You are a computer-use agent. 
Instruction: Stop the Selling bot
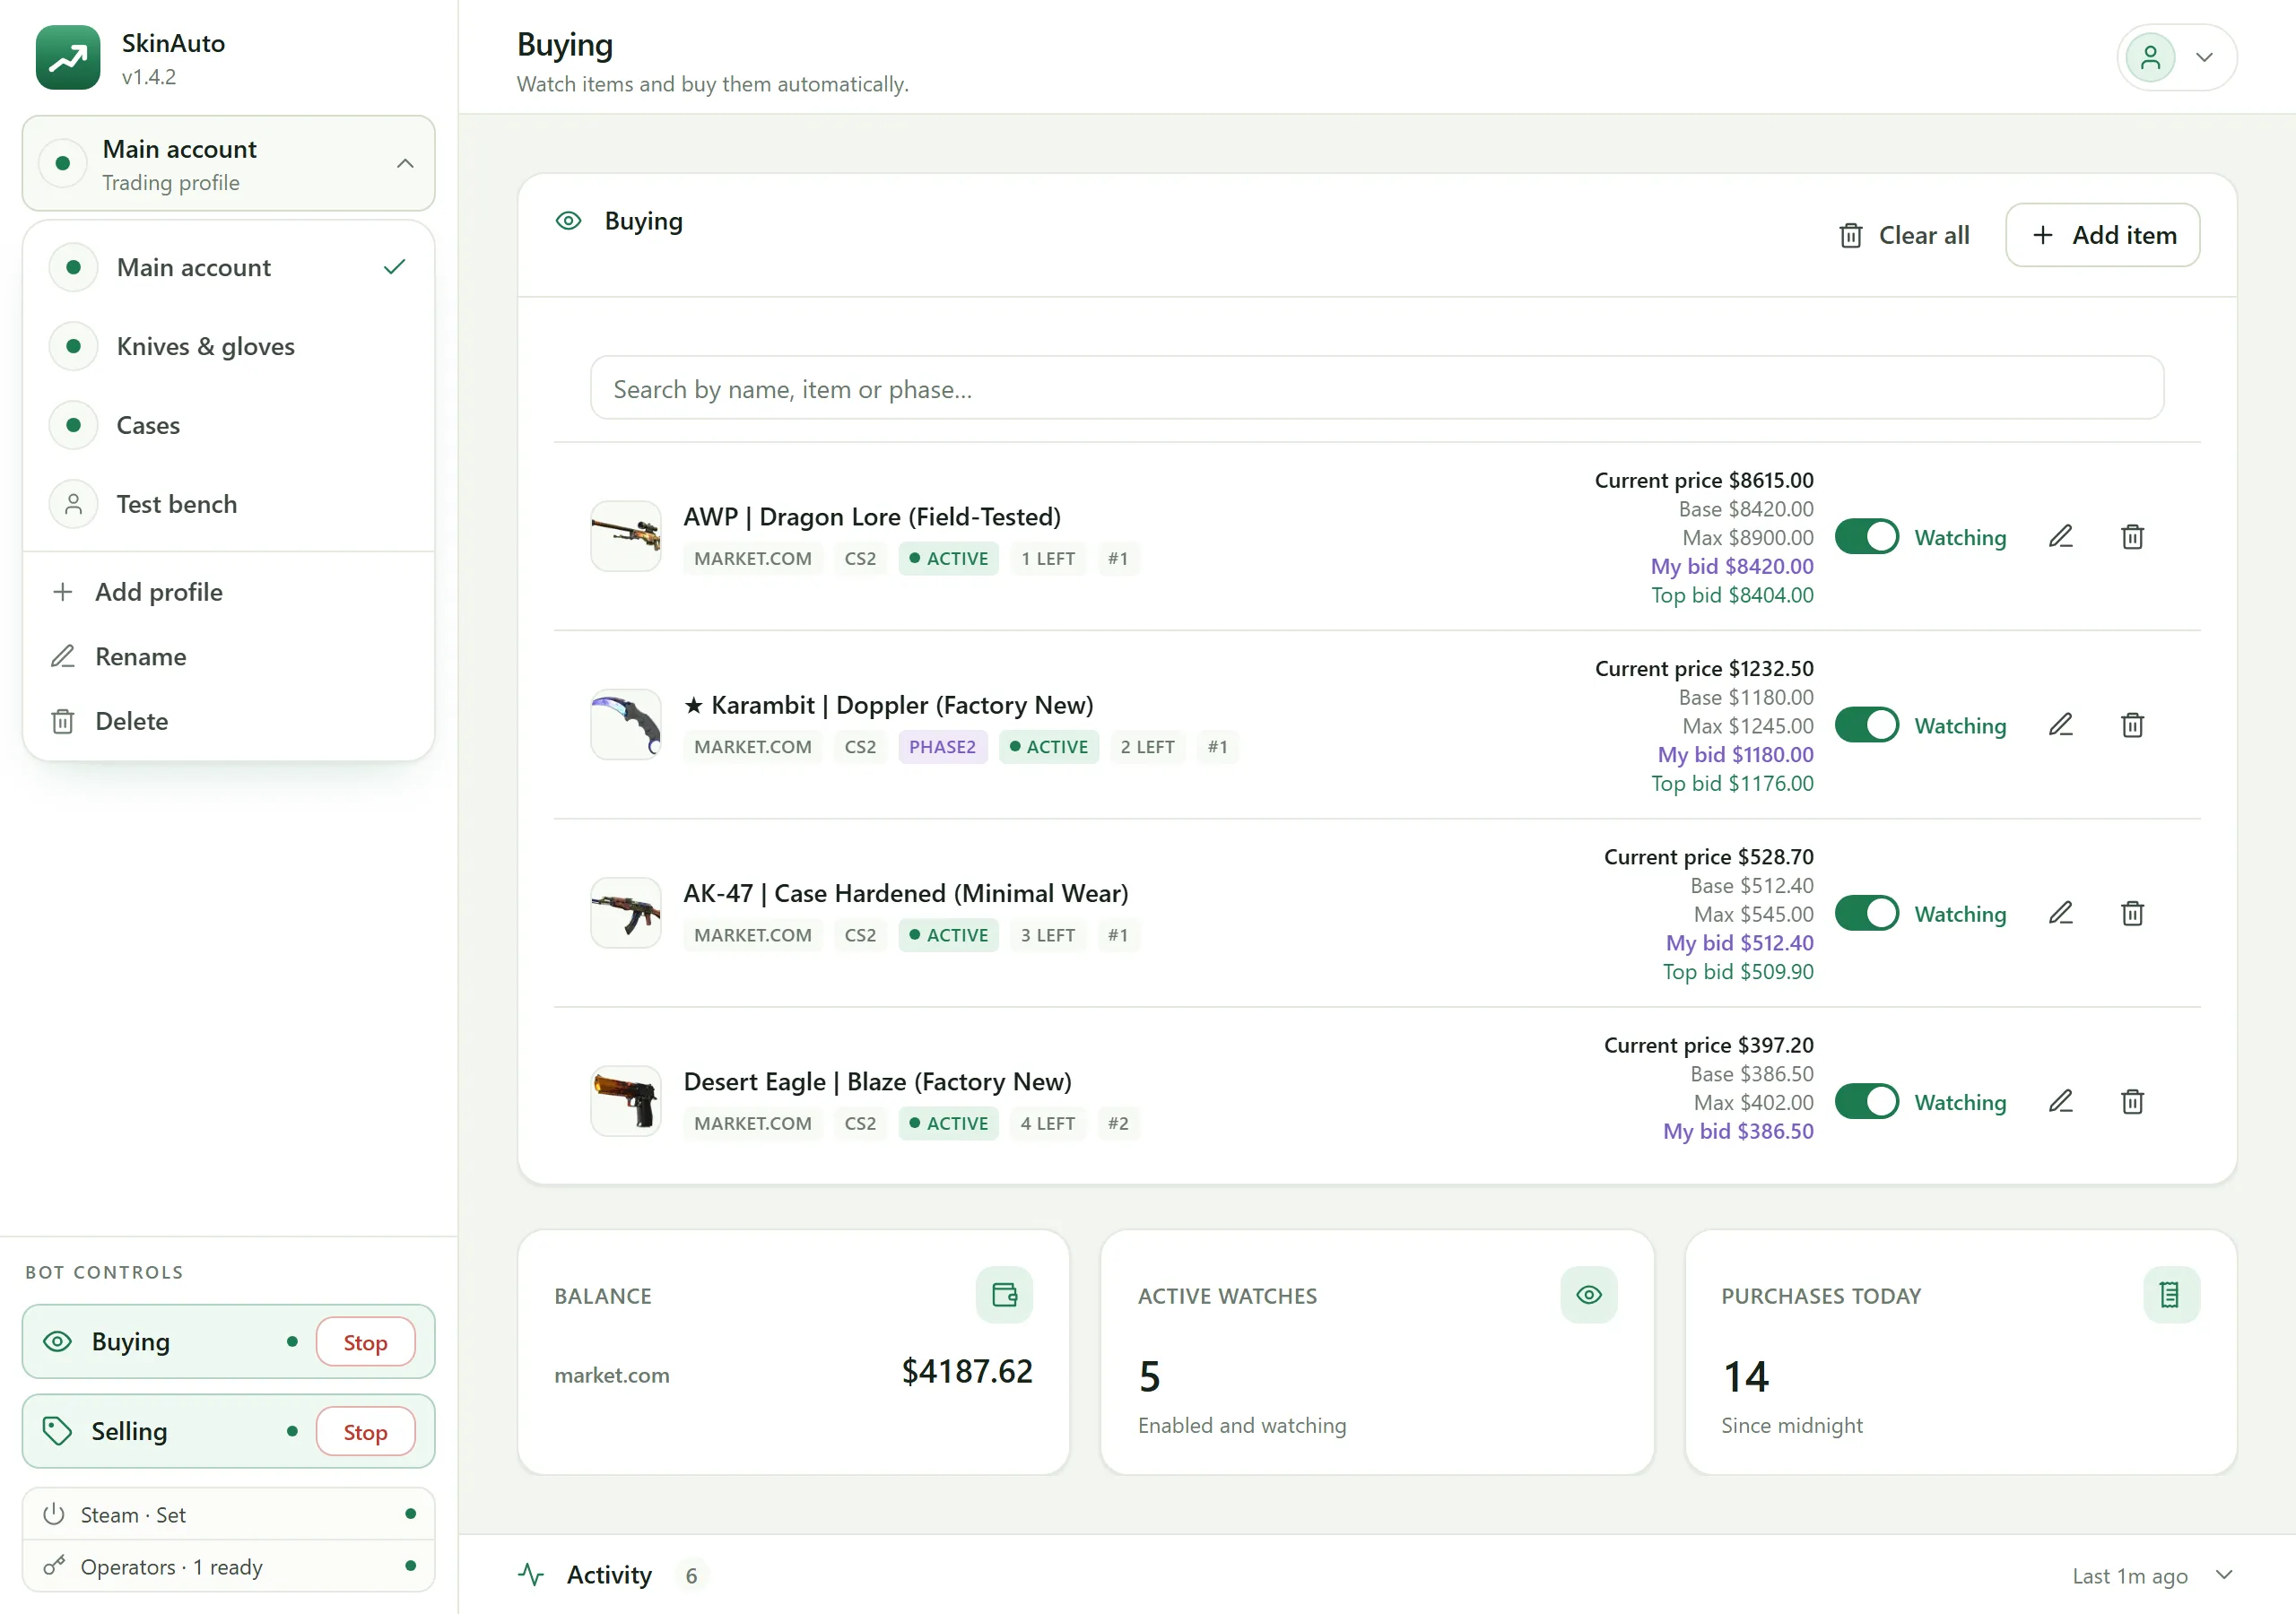365,1432
